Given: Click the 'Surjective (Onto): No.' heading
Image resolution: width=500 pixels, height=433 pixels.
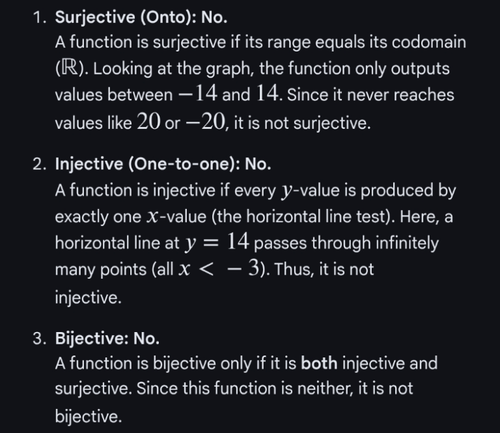Looking at the screenshot, I should click(x=141, y=17).
